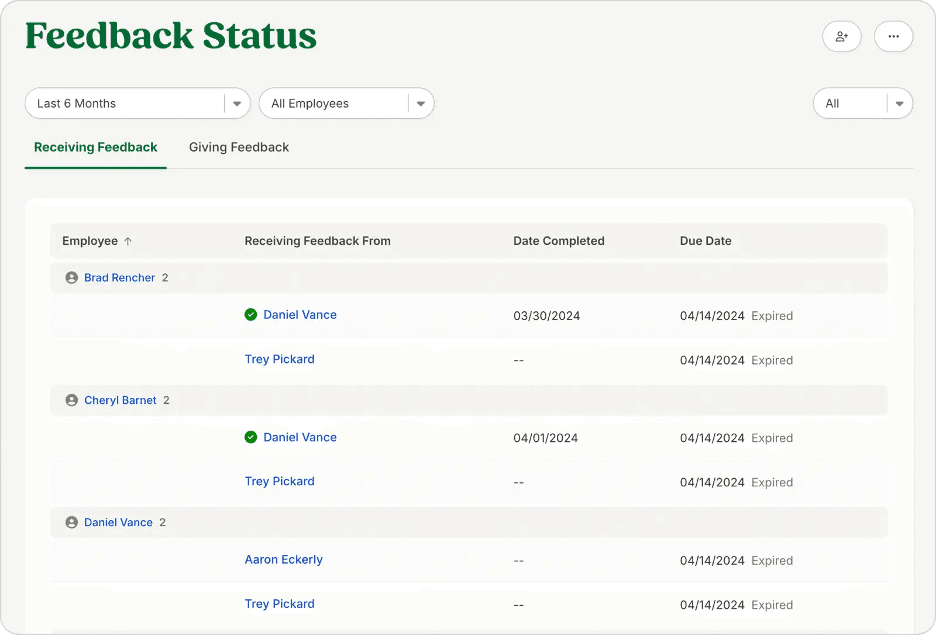The image size is (936, 636).
Task: Switch to the Giving Feedback tab
Action: [x=239, y=148]
